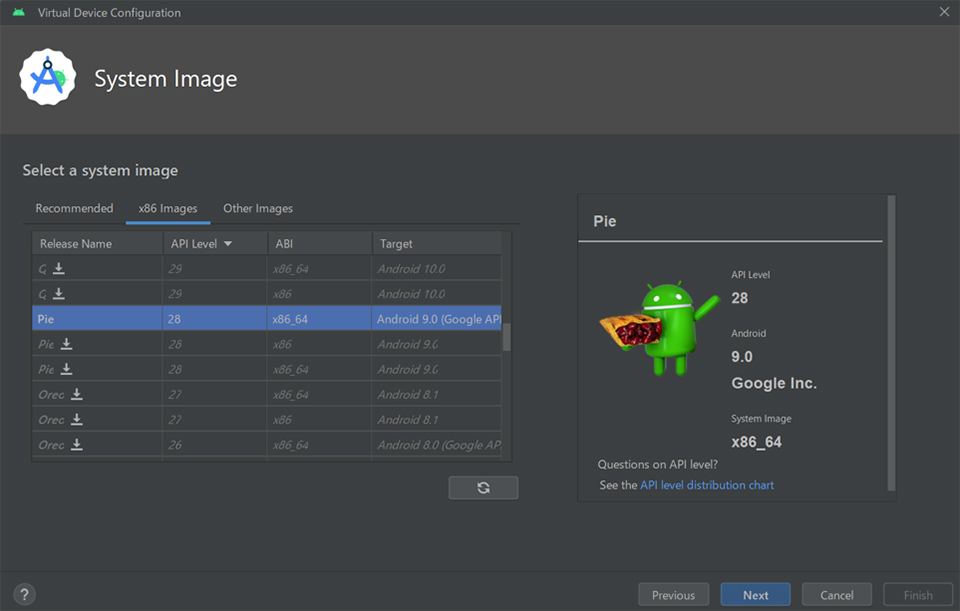Open the API level distribution chart link

[x=706, y=485]
